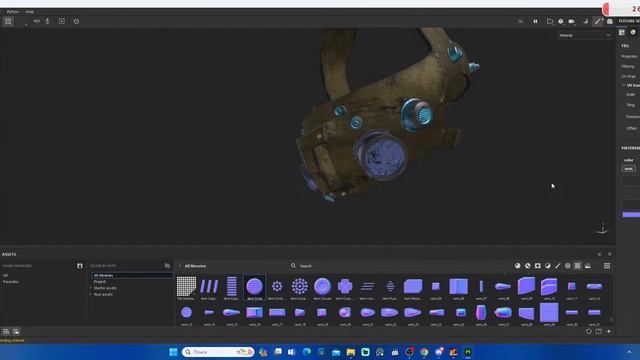Expand the Starter assets tree node
The width and height of the screenshot is (640, 360).
tap(91, 288)
